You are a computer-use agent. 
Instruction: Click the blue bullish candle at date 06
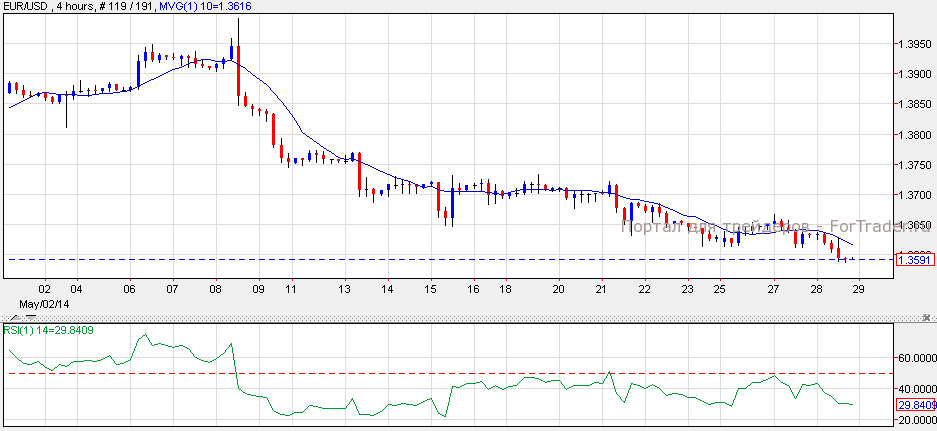[x=138, y=71]
